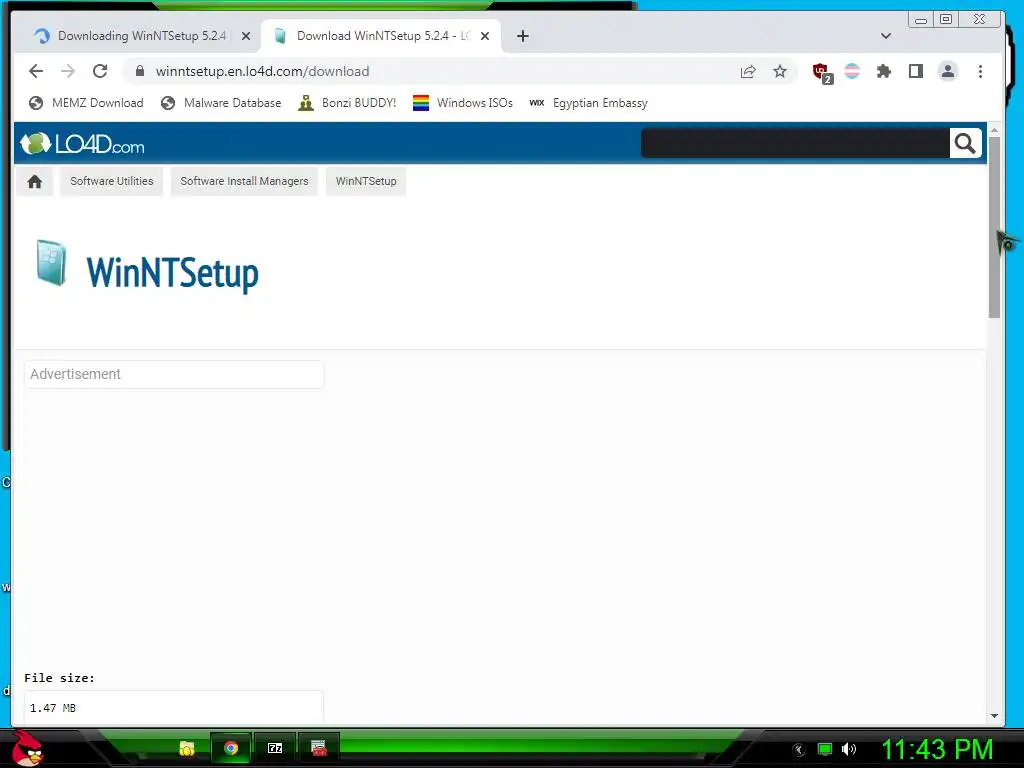The image size is (1024, 768).
Task: Open the Angry Birds start button
Action: tap(27, 748)
